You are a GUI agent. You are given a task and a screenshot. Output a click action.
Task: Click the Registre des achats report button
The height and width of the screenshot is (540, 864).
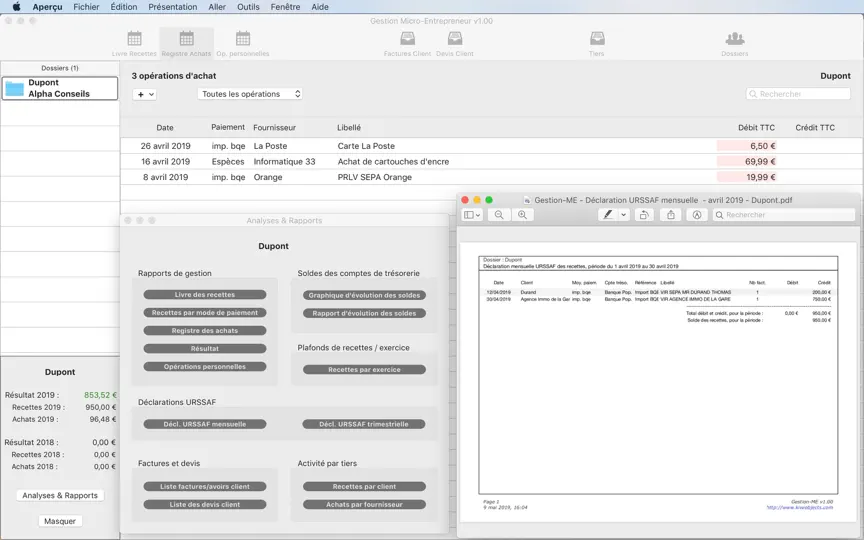click(x=205, y=331)
